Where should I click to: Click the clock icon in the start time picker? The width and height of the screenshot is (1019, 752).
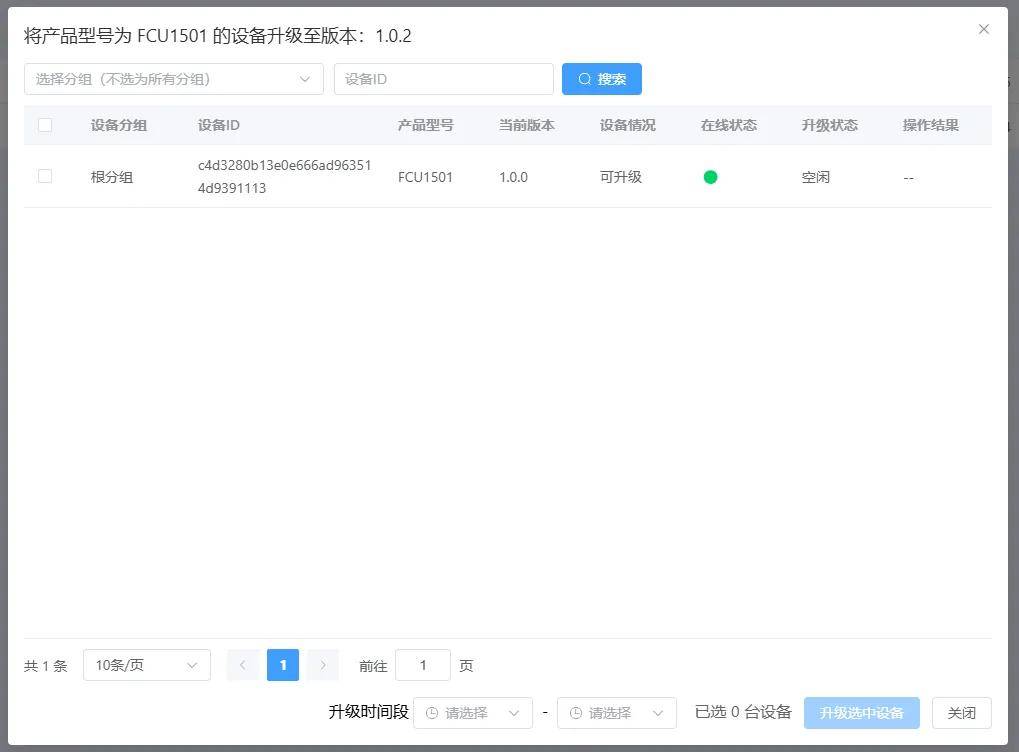432,713
